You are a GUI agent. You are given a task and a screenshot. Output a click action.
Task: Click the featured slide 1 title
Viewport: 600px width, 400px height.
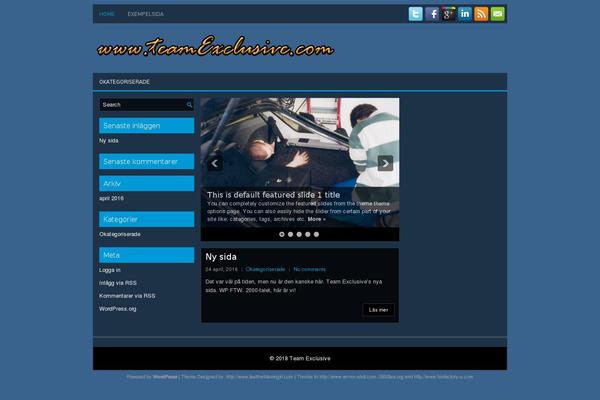pyautogui.click(x=273, y=195)
